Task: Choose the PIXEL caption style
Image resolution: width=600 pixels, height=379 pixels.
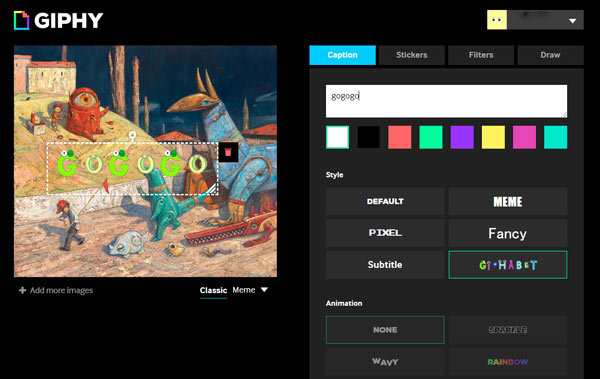Action: coord(385,233)
